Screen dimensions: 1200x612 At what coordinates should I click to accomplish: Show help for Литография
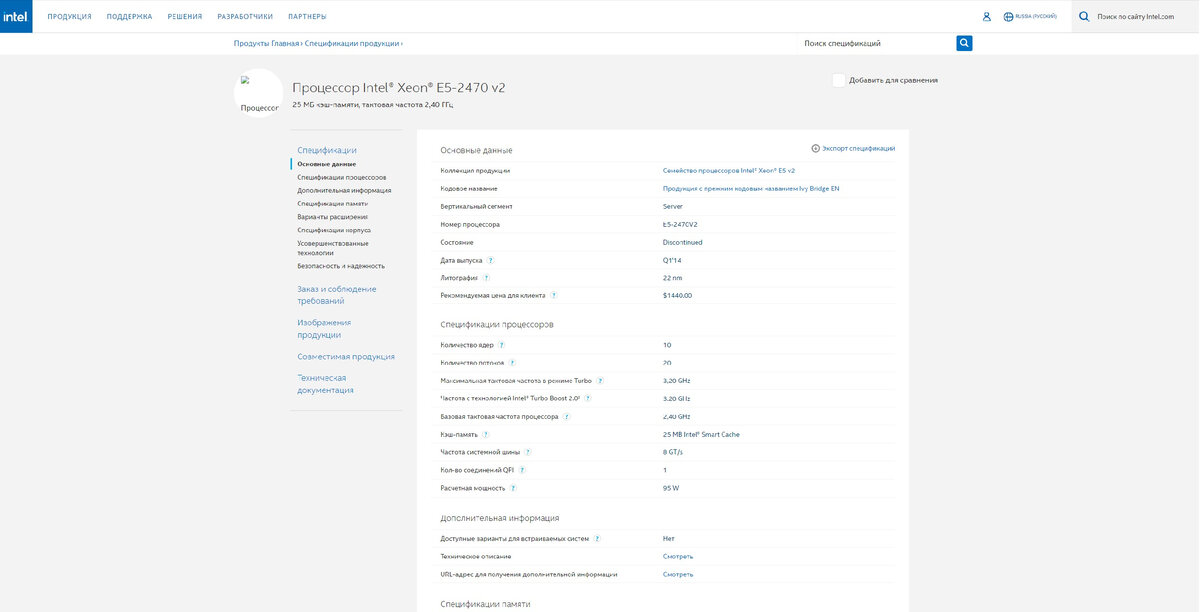coord(486,278)
